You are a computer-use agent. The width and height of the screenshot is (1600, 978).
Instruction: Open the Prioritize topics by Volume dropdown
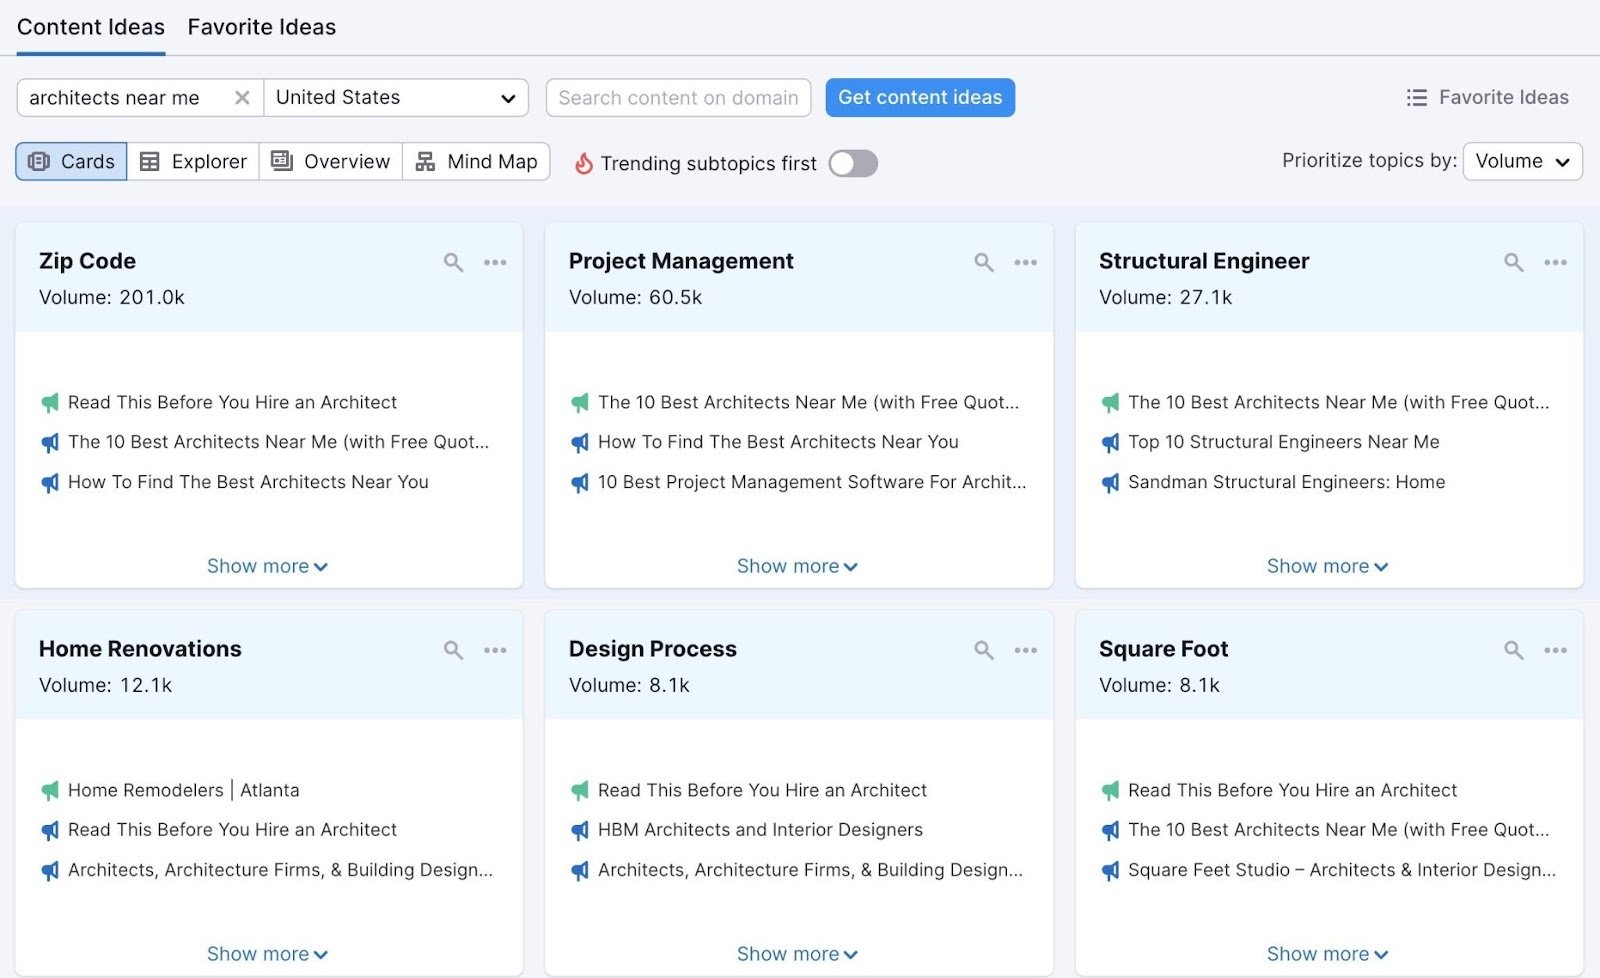1521,160
